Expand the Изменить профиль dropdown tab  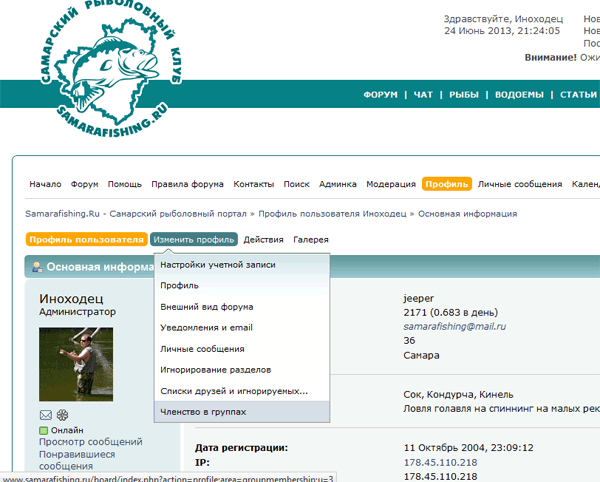point(194,239)
